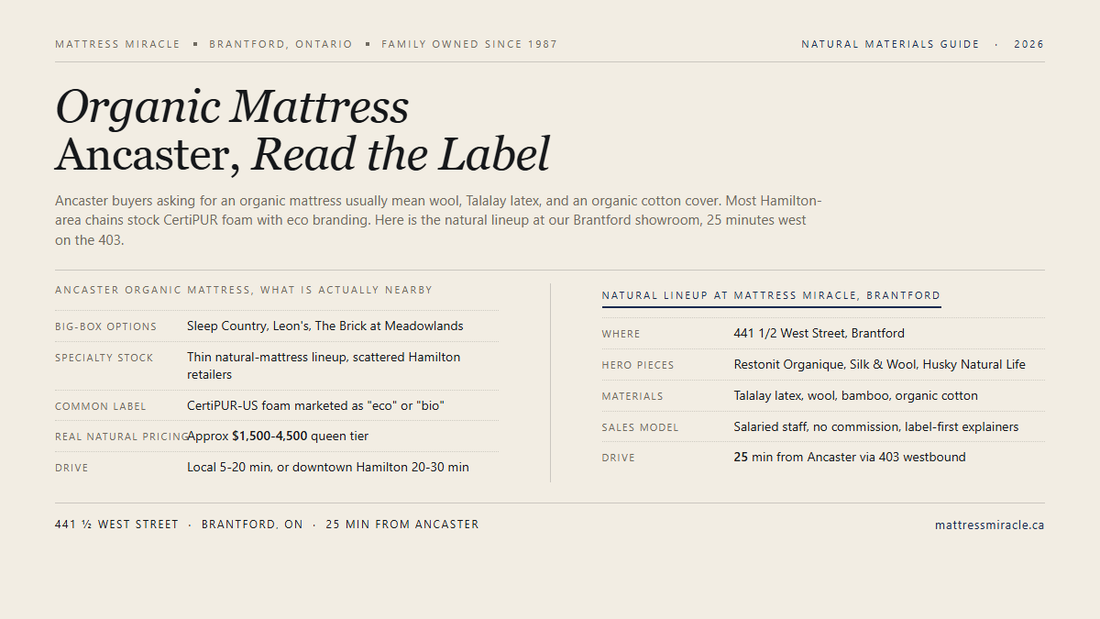1100x619 pixels.
Task: Click the 'COMMON LABEL' row label
Action: (100, 406)
